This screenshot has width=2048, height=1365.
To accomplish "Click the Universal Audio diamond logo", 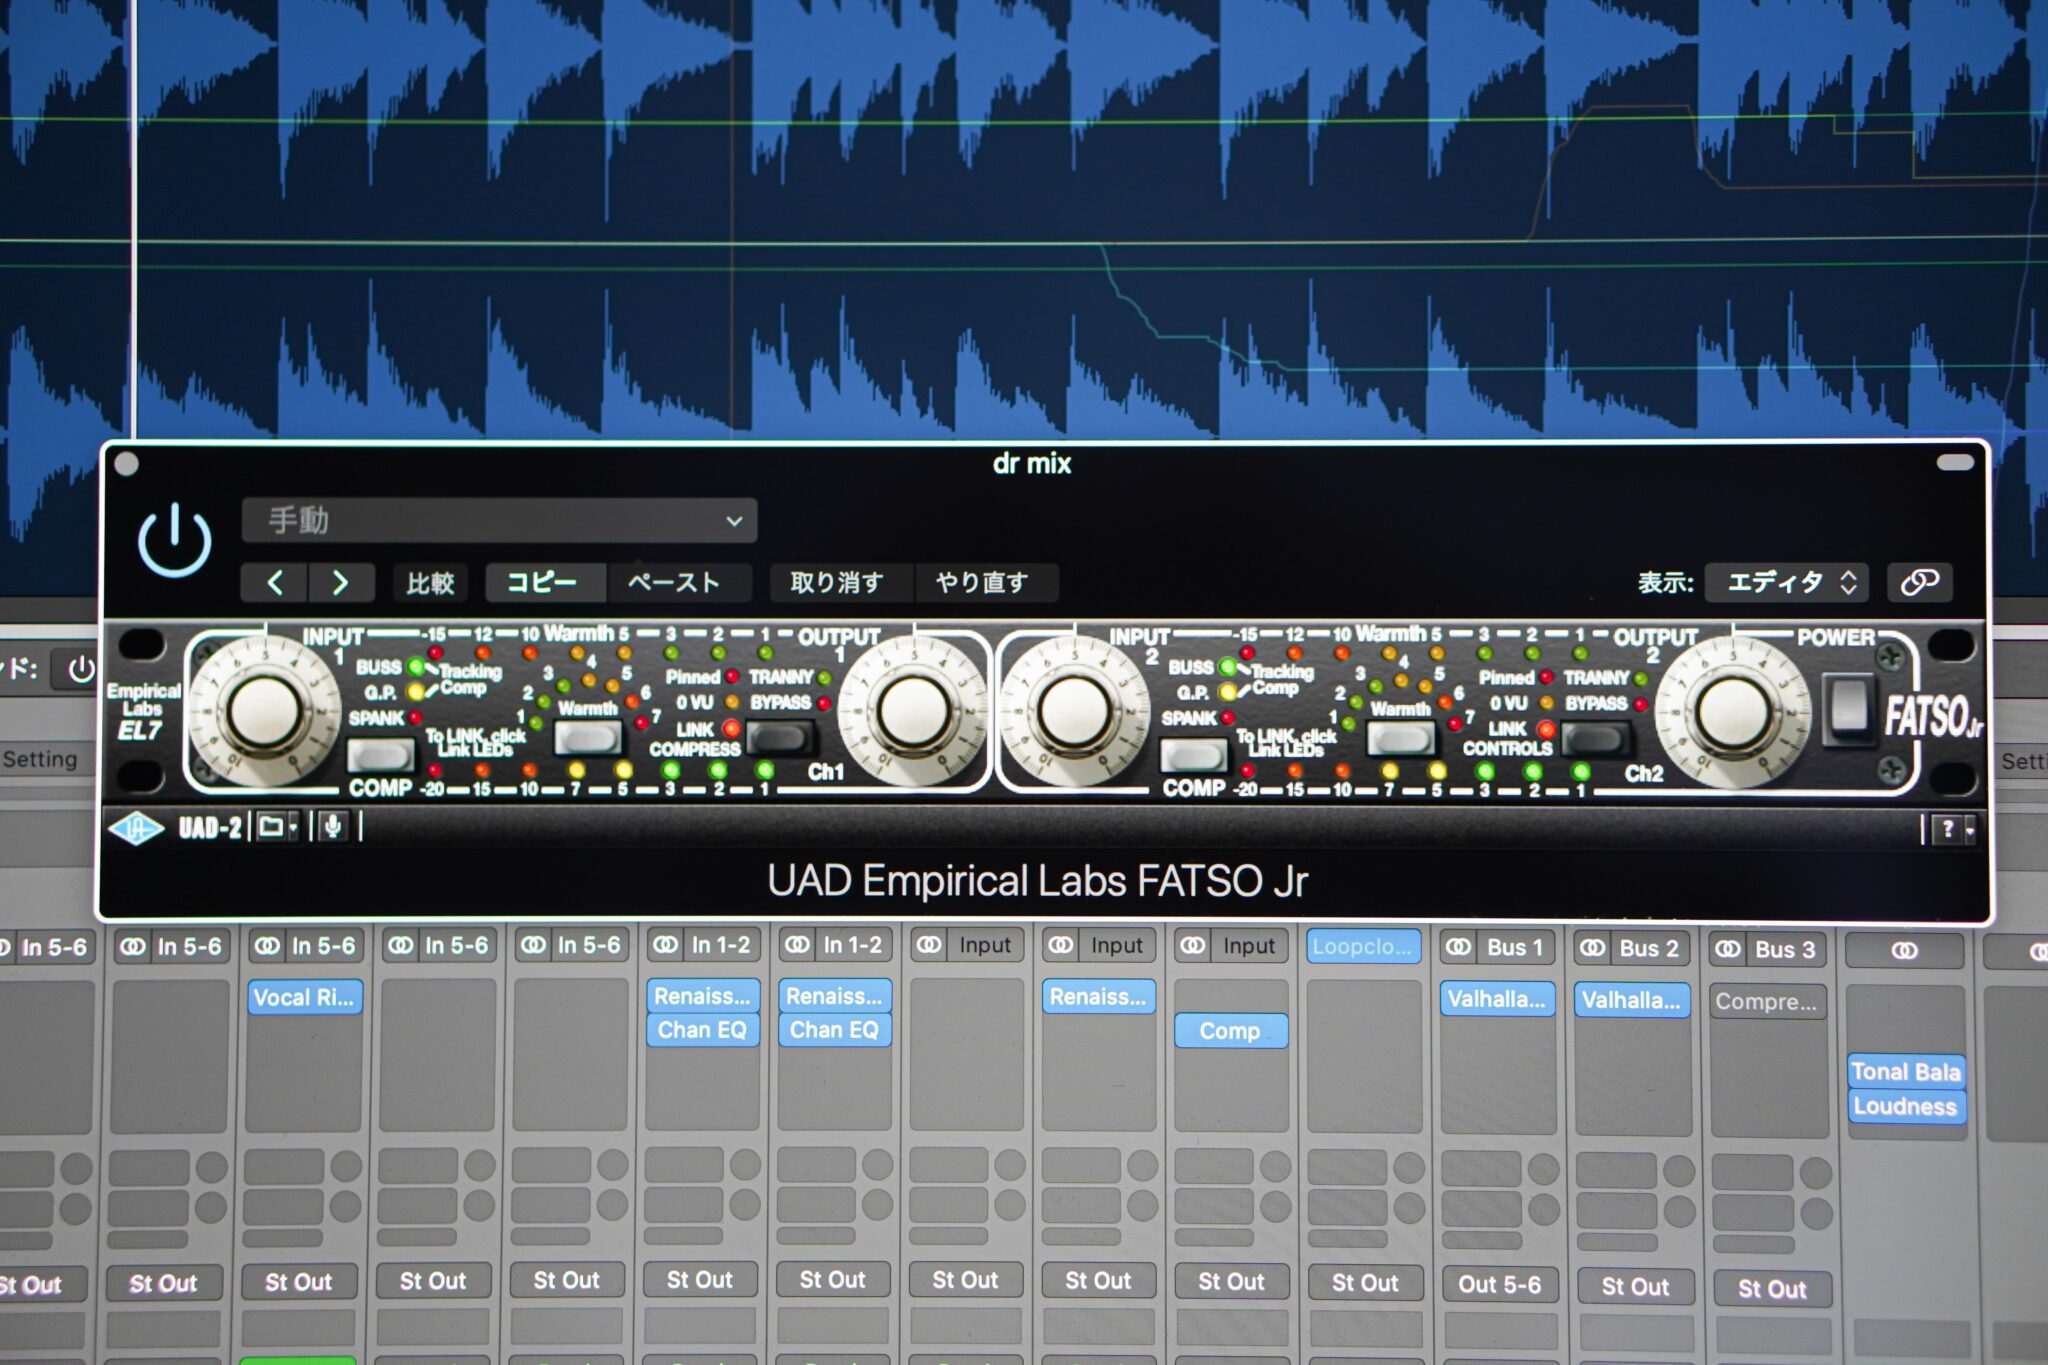I will 136,828.
